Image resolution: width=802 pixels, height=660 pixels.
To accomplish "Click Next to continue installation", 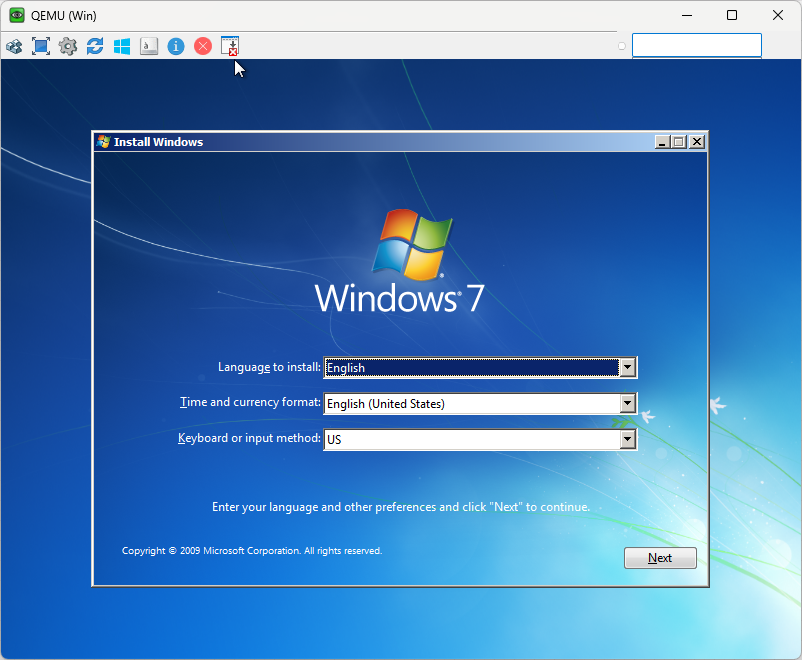I will (x=660, y=558).
